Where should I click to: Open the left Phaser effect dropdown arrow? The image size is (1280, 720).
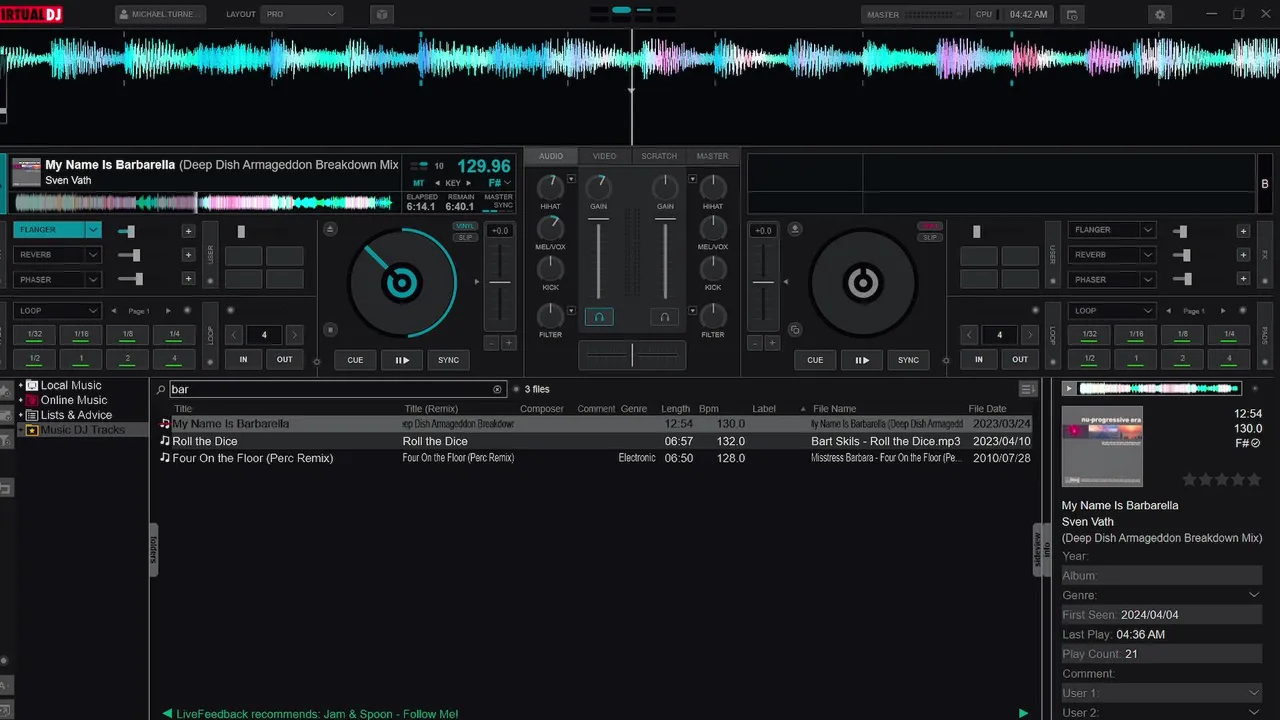click(x=93, y=280)
